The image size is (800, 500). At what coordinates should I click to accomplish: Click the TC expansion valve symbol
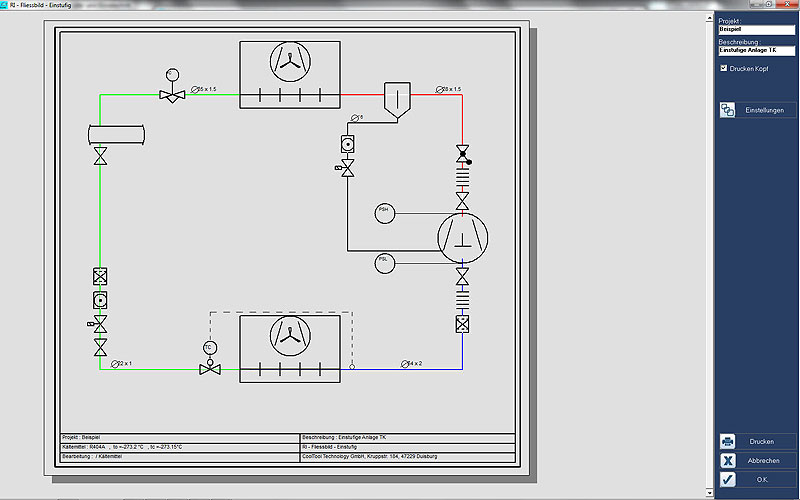tap(209, 367)
